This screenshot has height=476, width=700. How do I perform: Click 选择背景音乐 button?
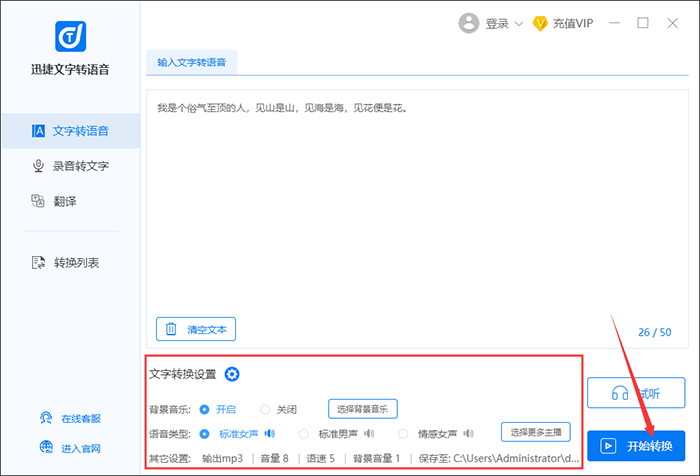coord(362,409)
